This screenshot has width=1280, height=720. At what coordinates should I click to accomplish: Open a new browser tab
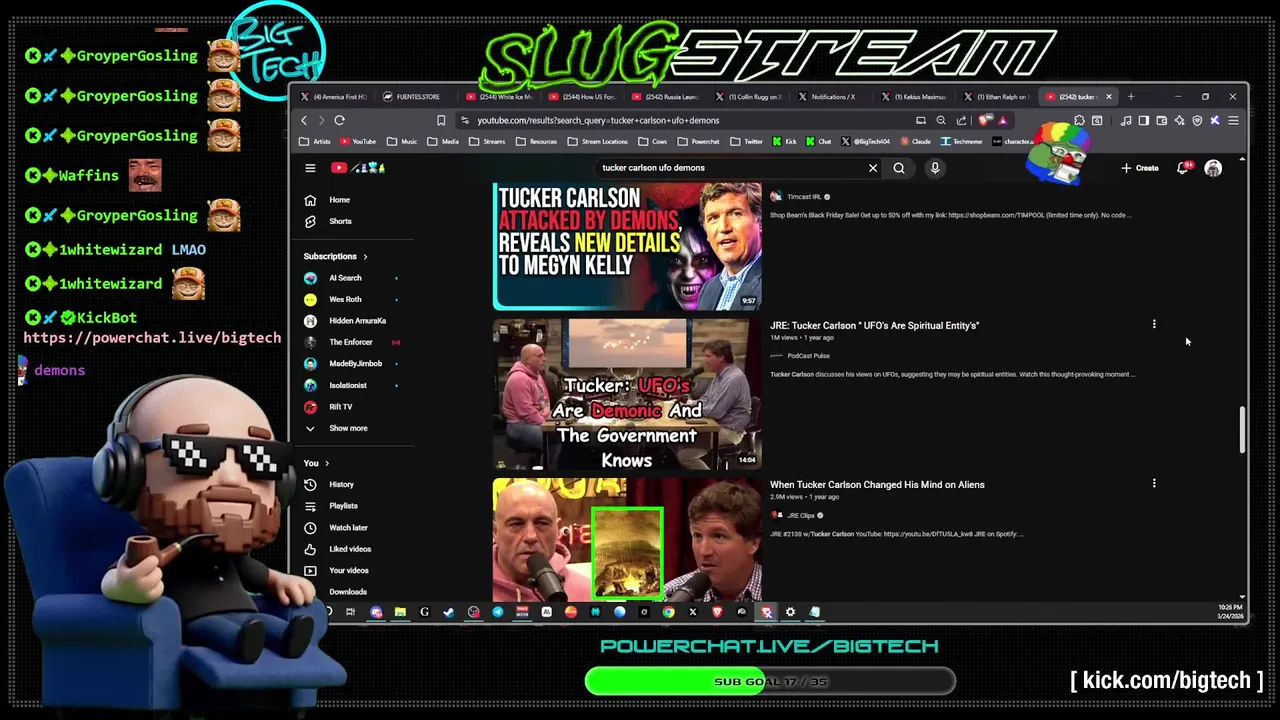coord(1131,97)
